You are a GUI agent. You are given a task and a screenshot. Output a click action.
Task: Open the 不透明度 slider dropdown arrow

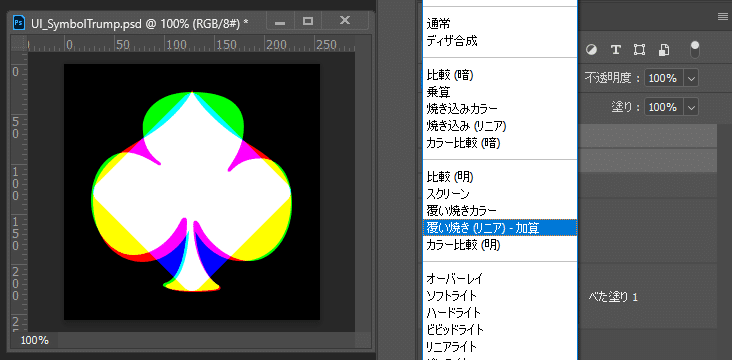[691, 78]
